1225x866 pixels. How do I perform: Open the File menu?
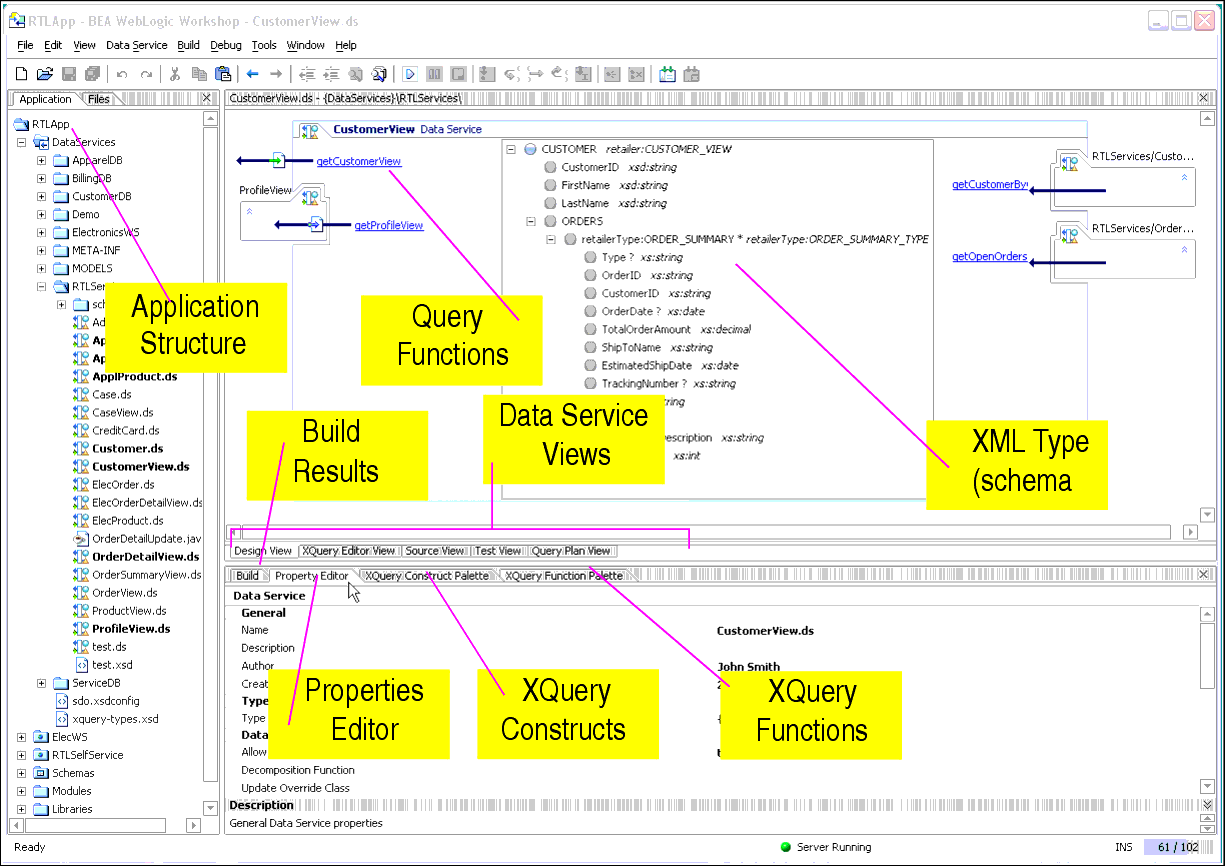(25, 45)
